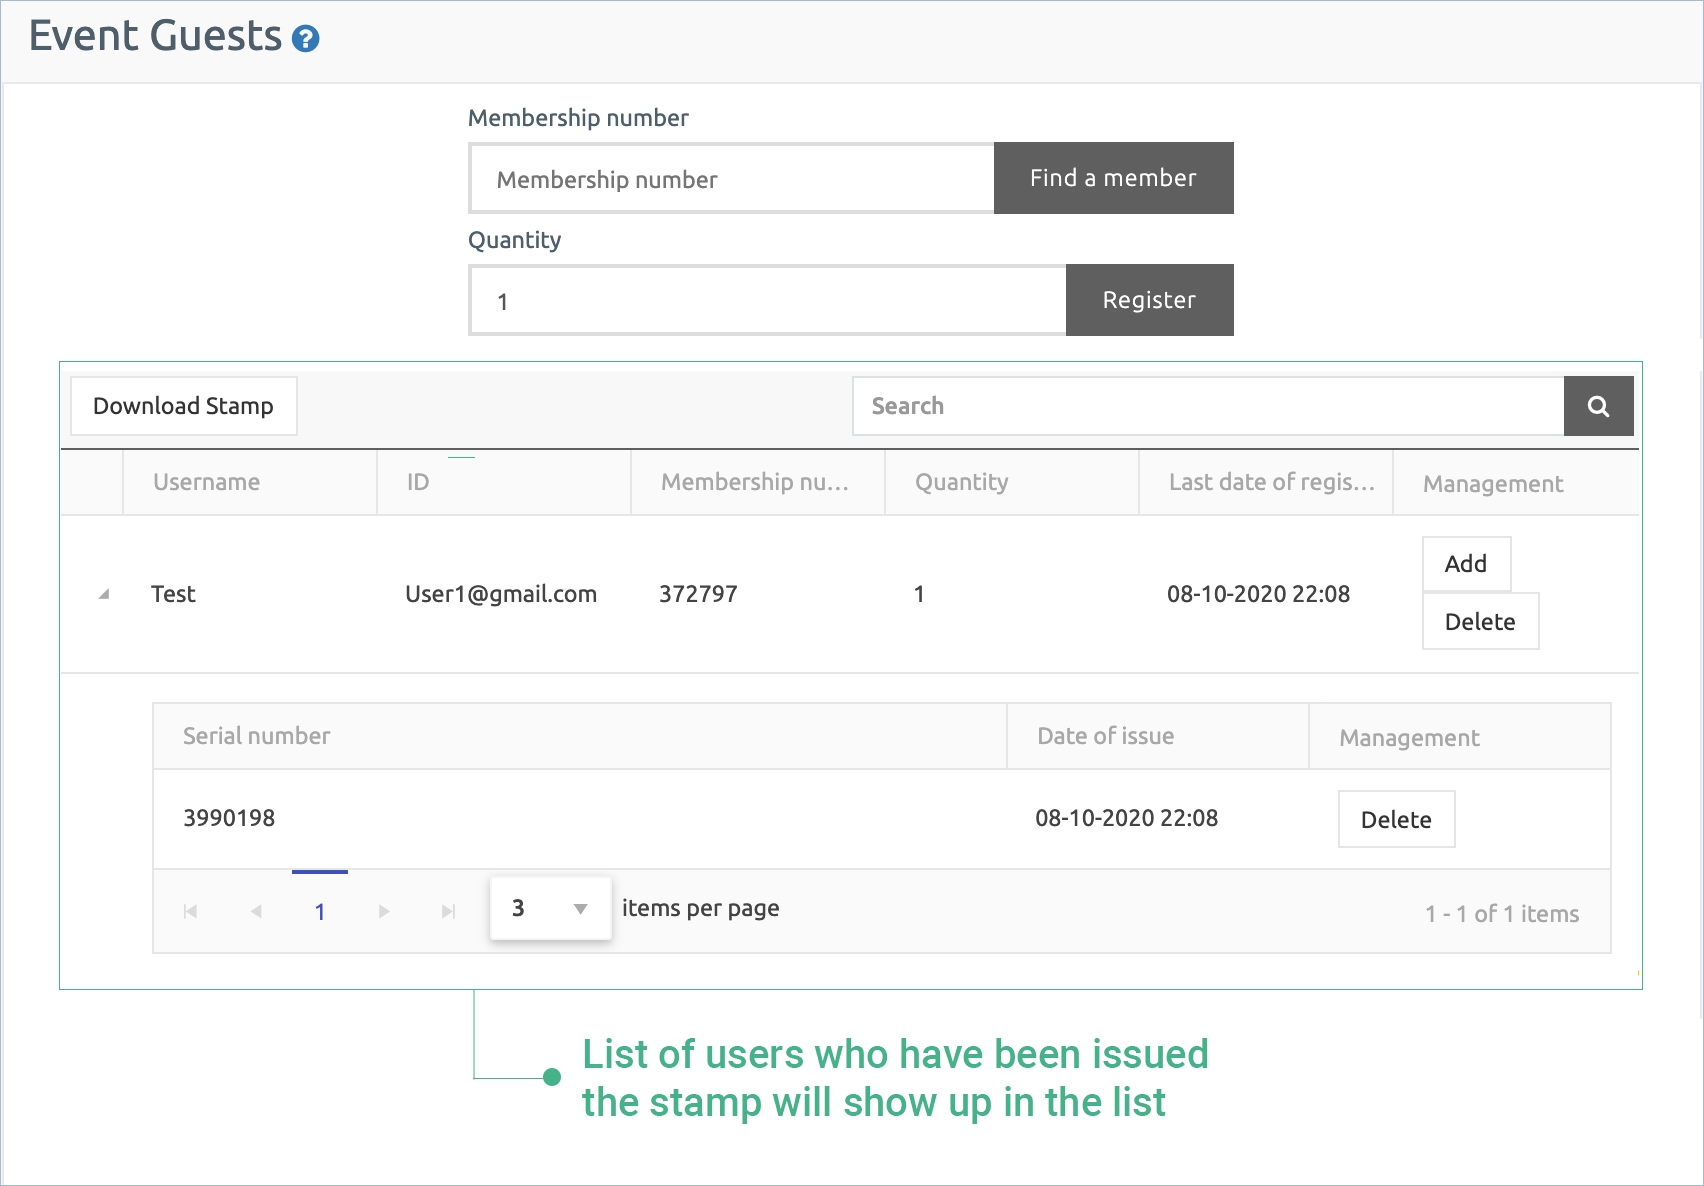Sort by Date of issue header
1704x1186 pixels.
click(x=1158, y=736)
